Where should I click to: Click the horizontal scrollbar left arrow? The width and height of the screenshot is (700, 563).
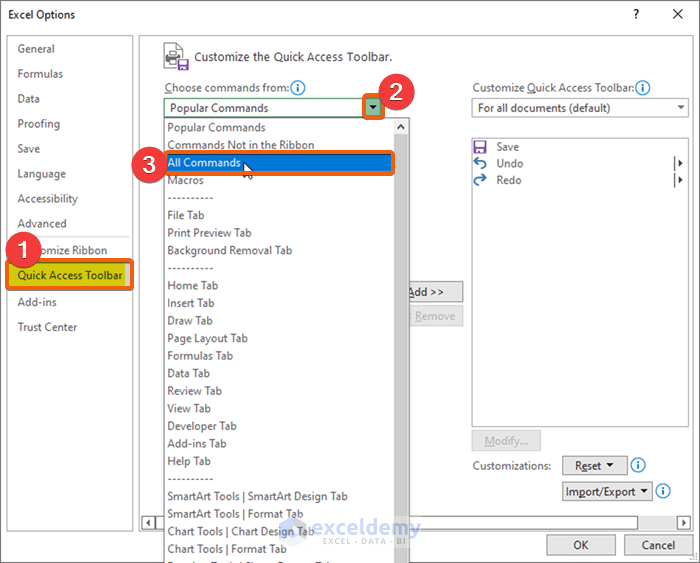148,522
